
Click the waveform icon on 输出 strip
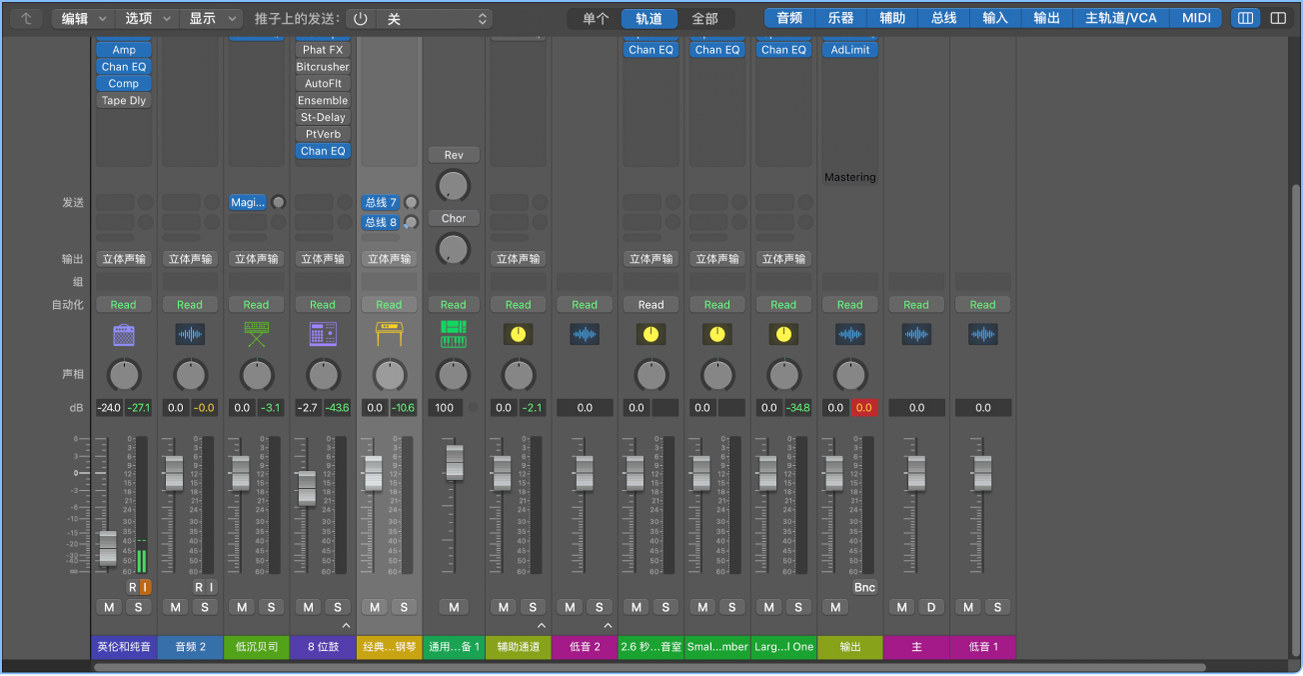(850, 334)
